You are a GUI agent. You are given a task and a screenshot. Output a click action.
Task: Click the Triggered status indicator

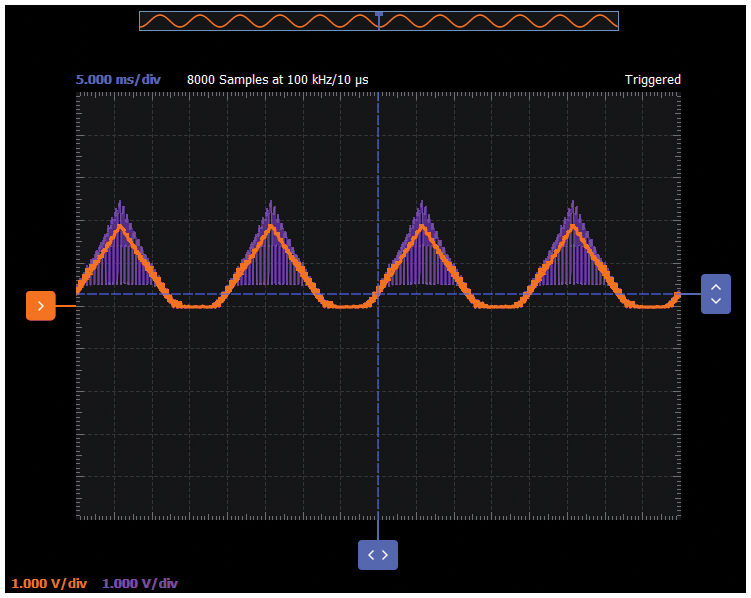[652, 80]
